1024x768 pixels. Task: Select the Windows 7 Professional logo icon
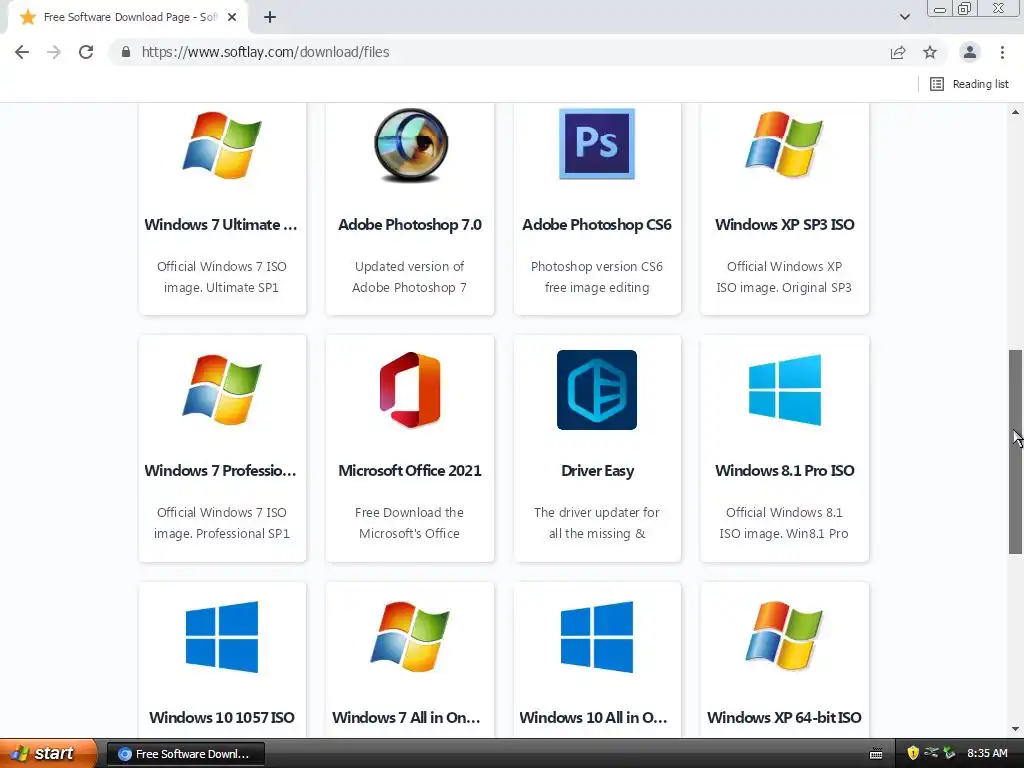pyautogui.click(x=222, y=390)
